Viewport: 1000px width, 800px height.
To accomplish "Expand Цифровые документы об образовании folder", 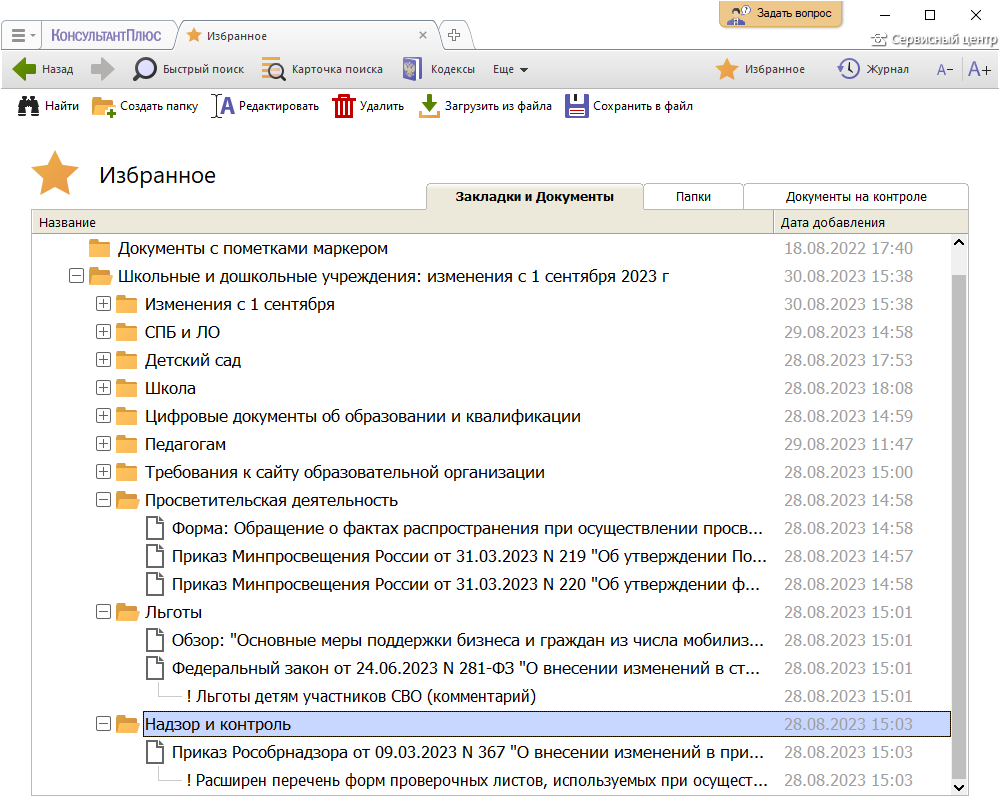I will [103, 416].
